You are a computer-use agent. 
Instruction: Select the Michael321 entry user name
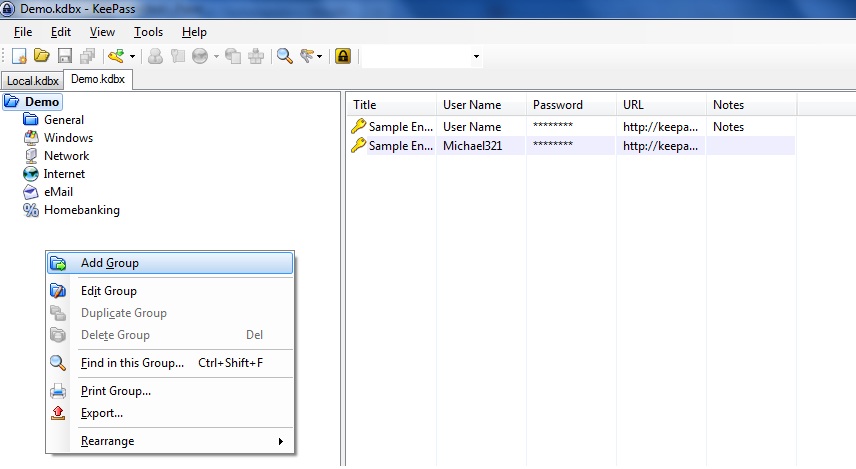(472, 146)
